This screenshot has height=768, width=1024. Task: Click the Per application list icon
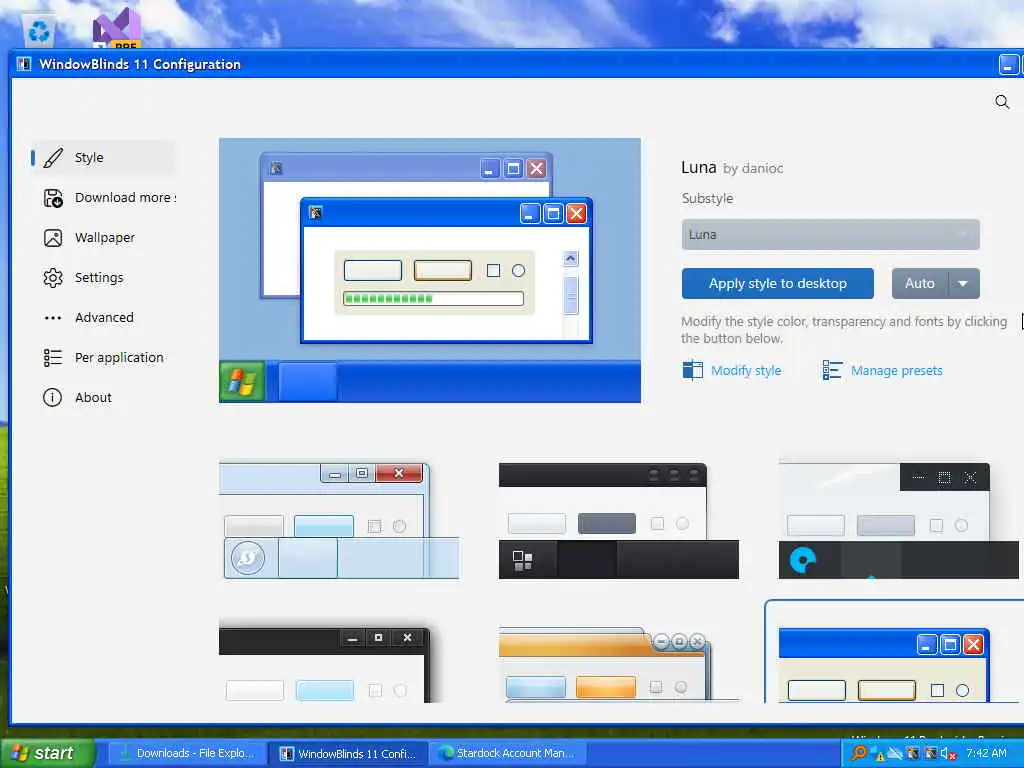pyautogui.click(x=53, y=357)
